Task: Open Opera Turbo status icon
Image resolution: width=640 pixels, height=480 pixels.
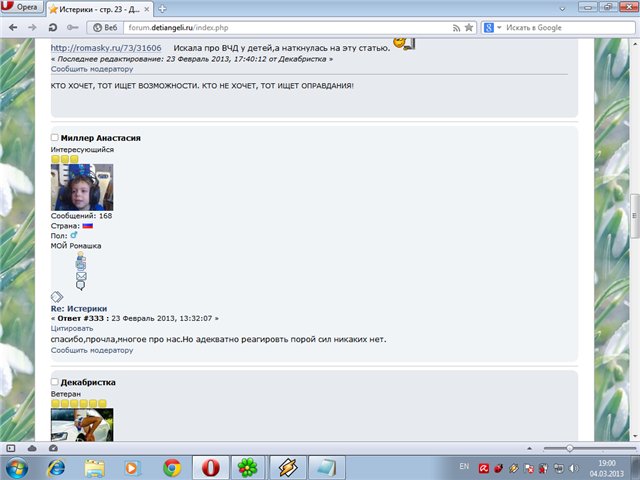Action: (53, 448)
